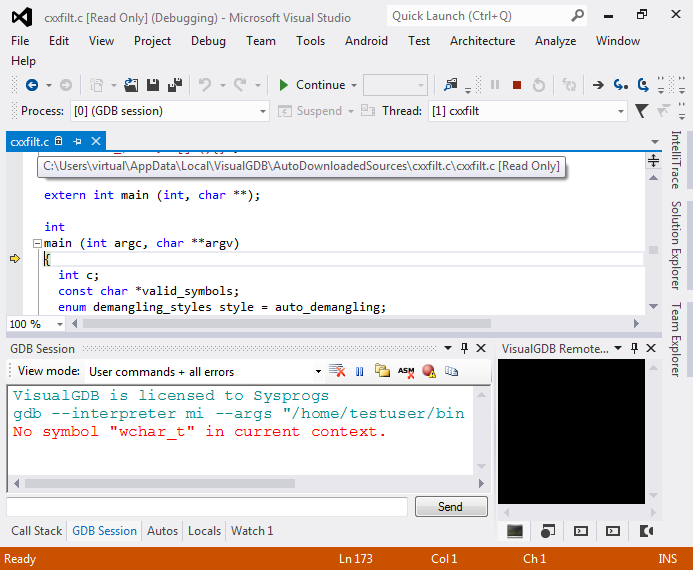
Task: Click the Continue button
Action: click(x=317, y=85)
